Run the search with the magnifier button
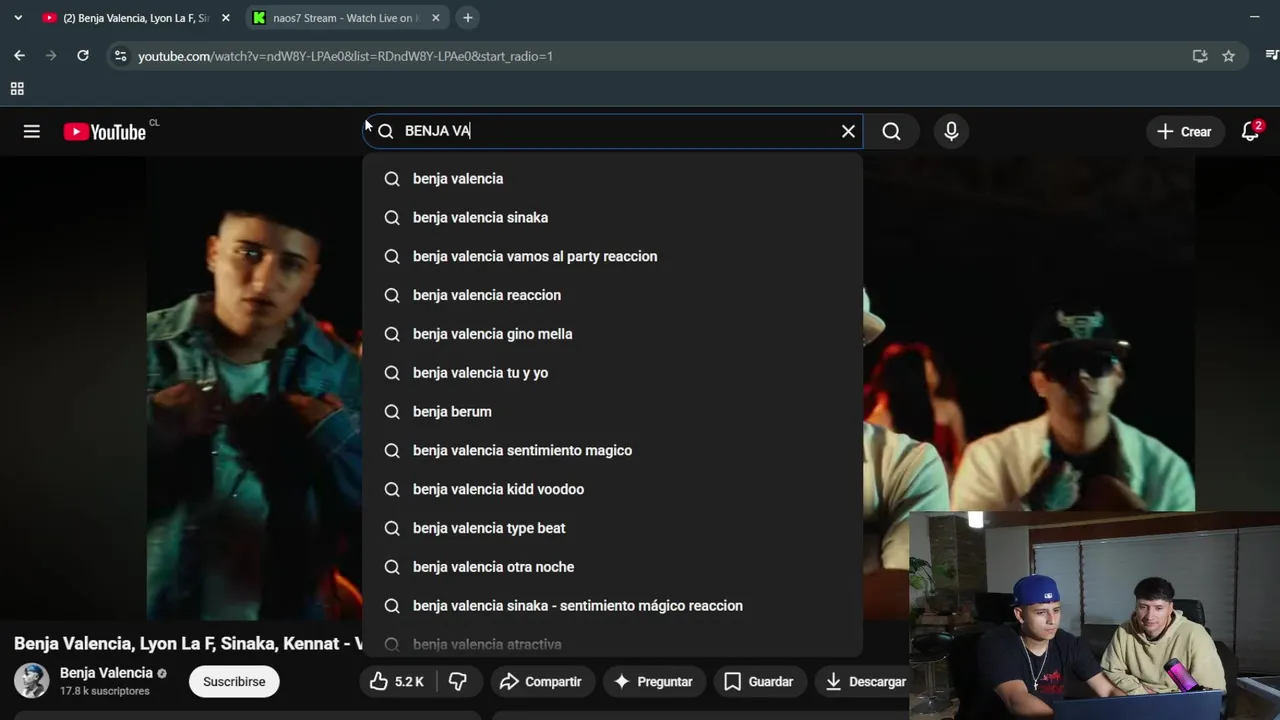This screenshot has height=720, width=1280. pyautogui.click(x=891, y=131)
